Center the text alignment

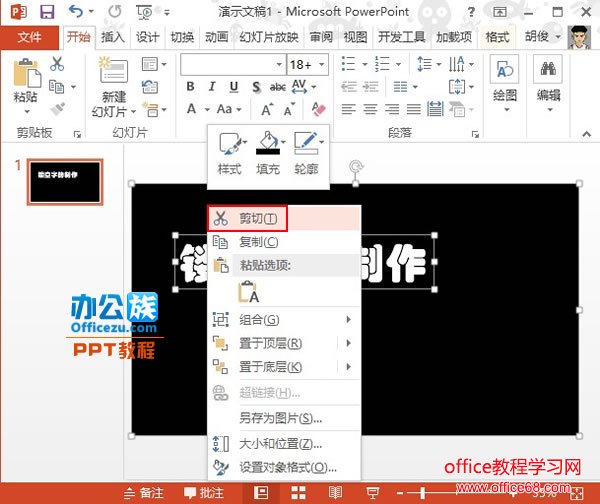click(370, 110)
